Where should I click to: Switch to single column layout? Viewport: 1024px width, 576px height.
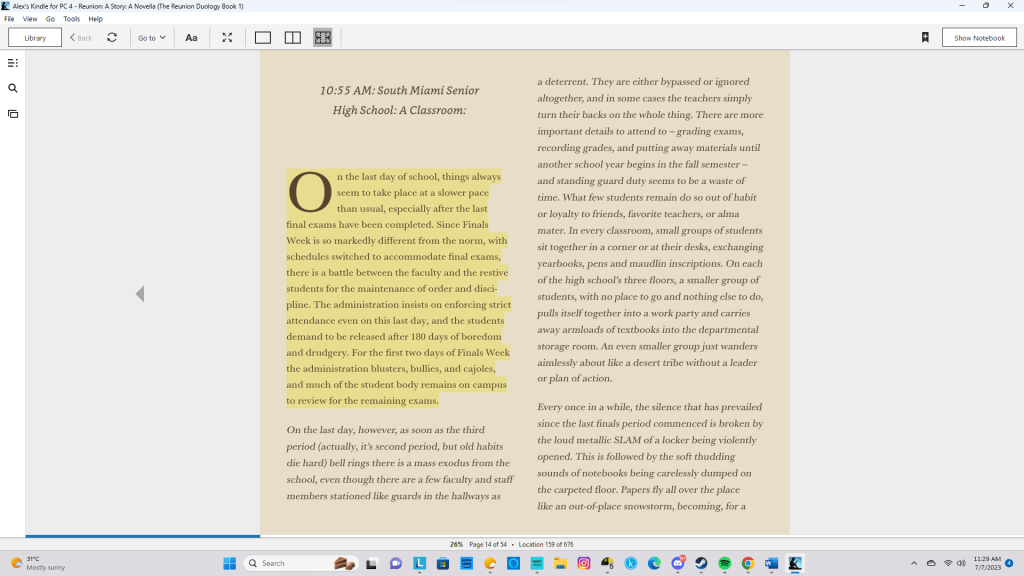click(263, 38)
